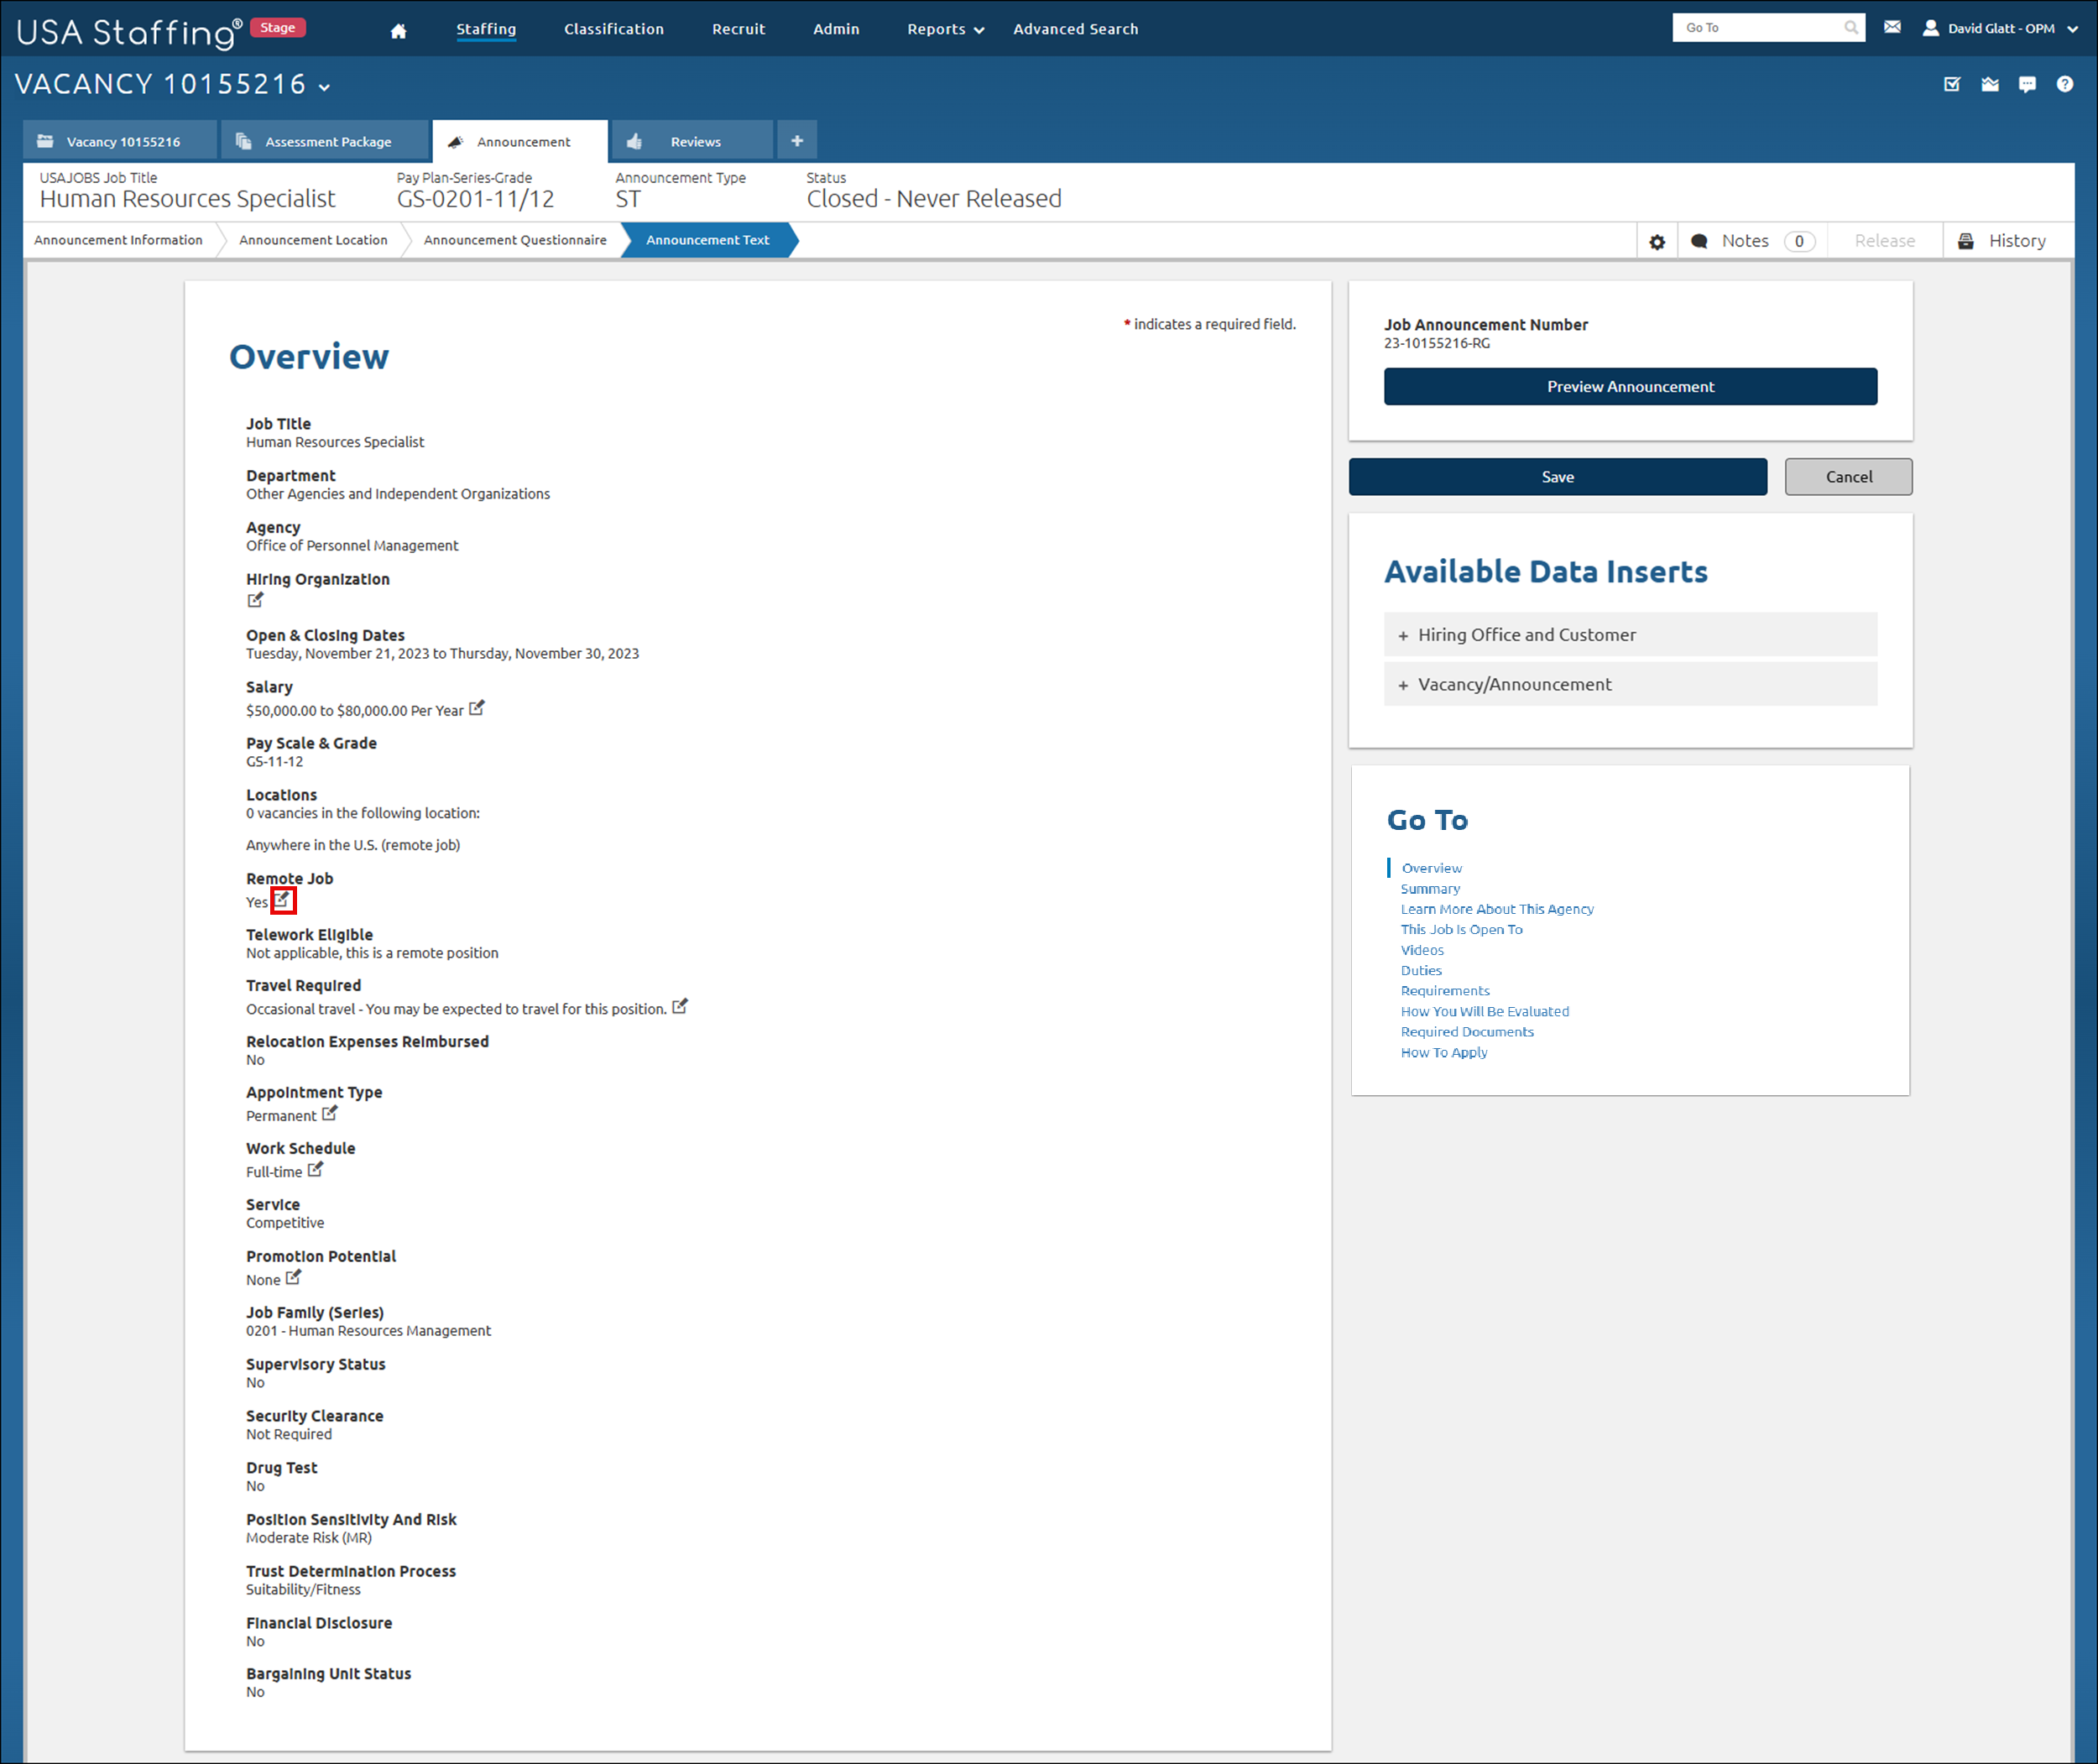Edit the Hiring Organization field
This screenshot has height=1764, width=2098.
255,600
